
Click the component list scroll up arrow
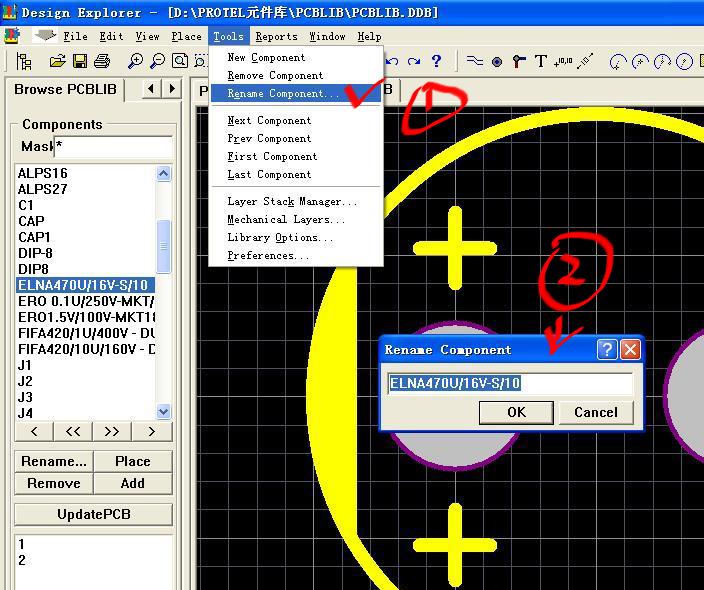163,174
